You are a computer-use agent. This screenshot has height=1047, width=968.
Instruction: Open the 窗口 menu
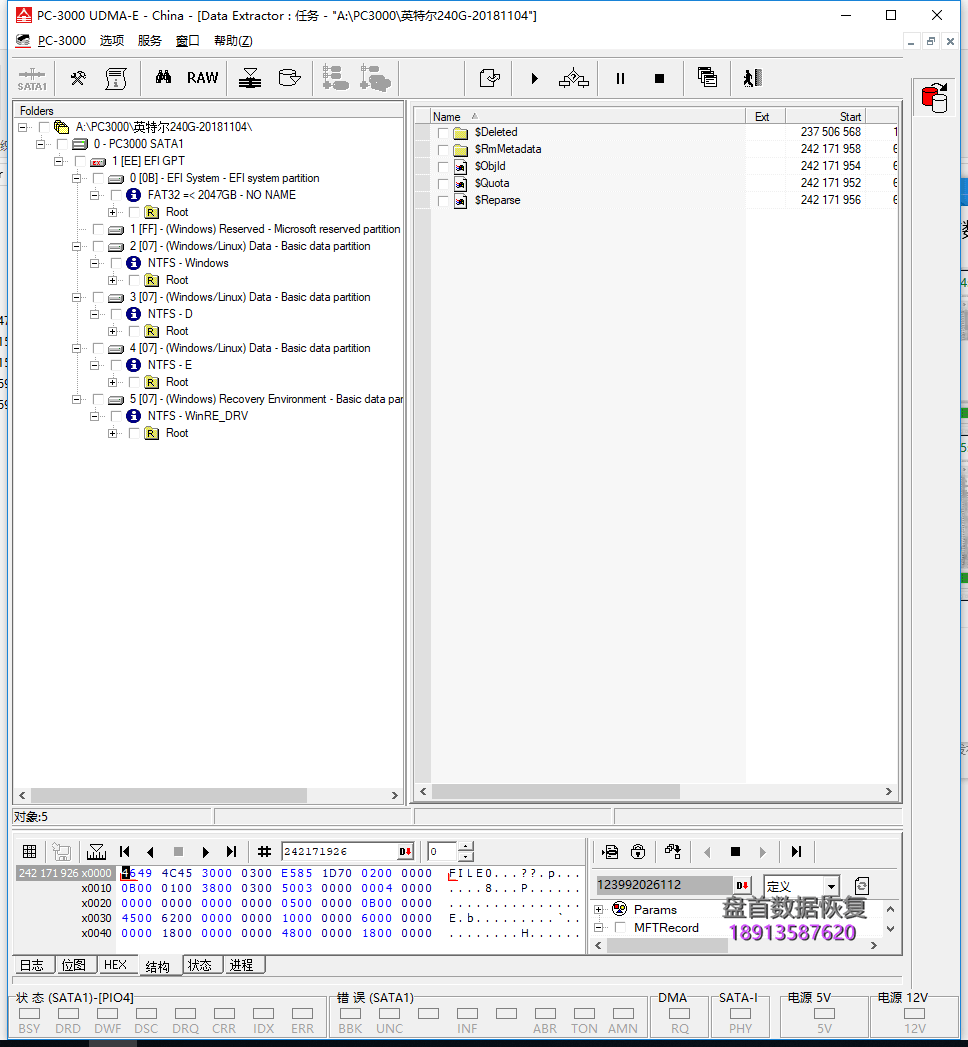click(188, 41)
